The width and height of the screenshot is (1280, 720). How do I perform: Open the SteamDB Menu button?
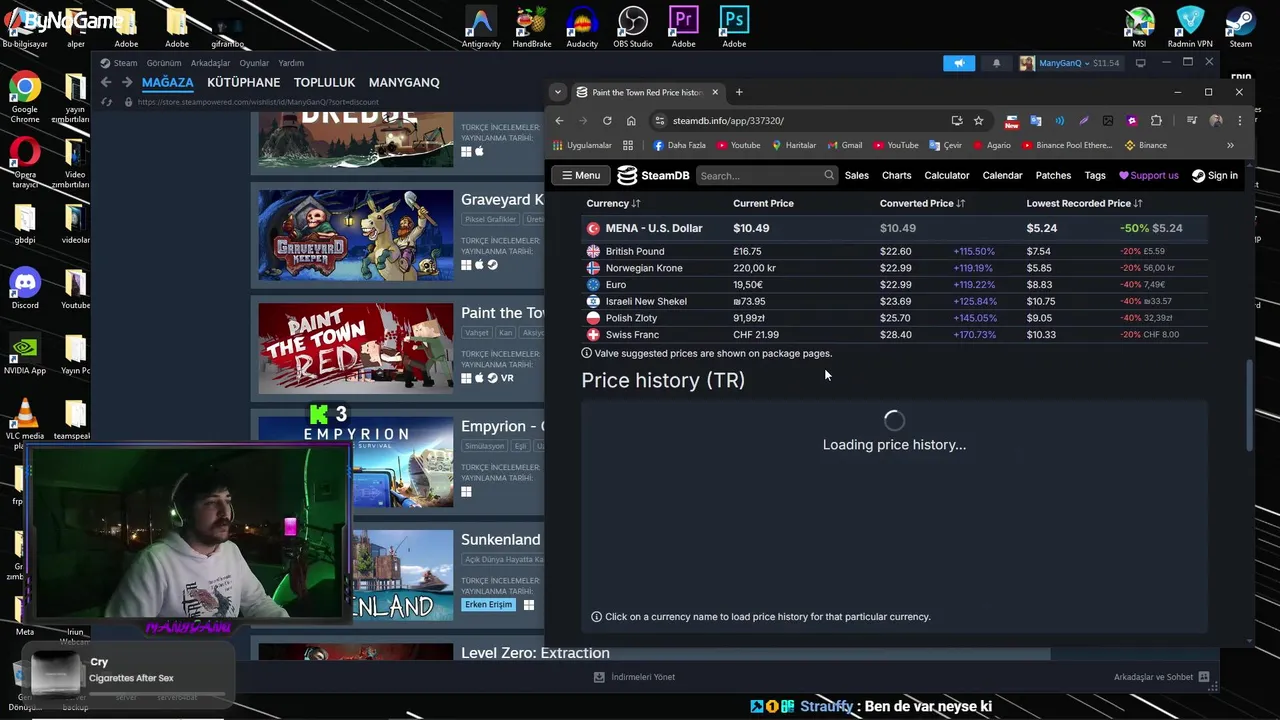580,175
